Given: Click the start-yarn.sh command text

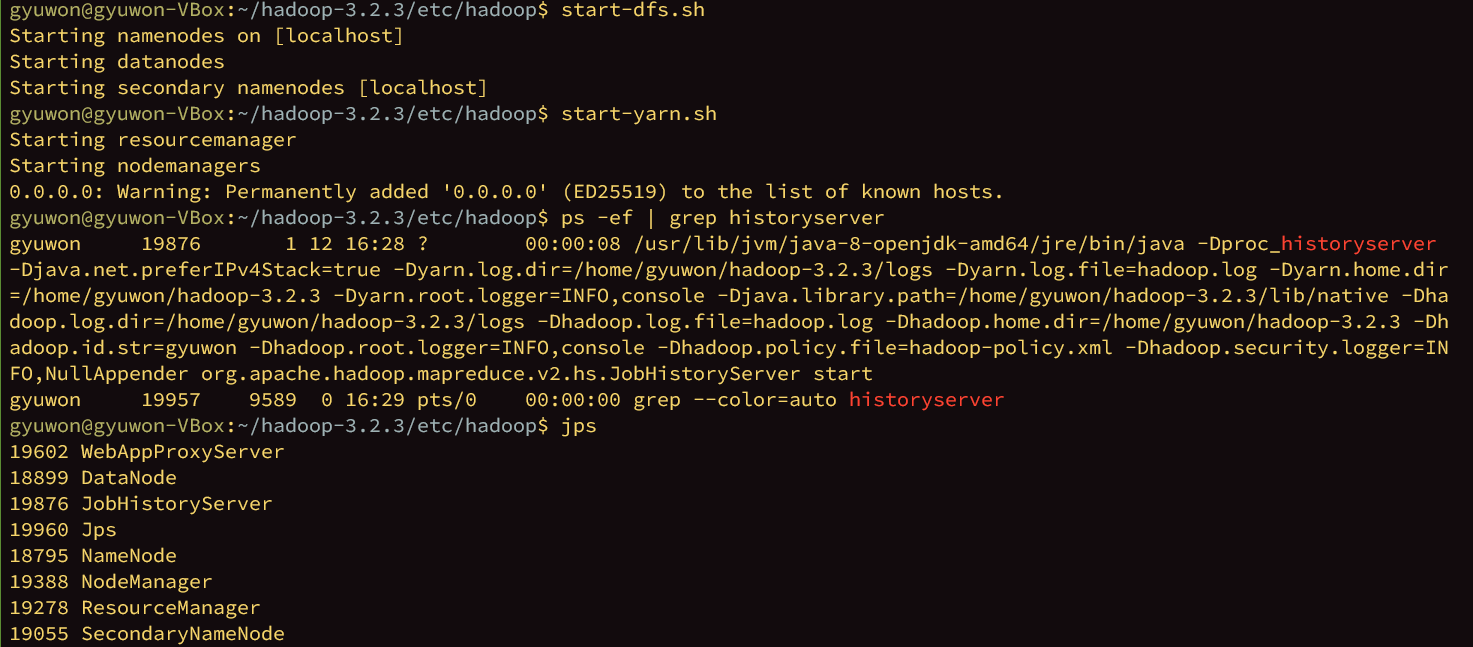Looking at the screenshot, I should coord(639,114).
